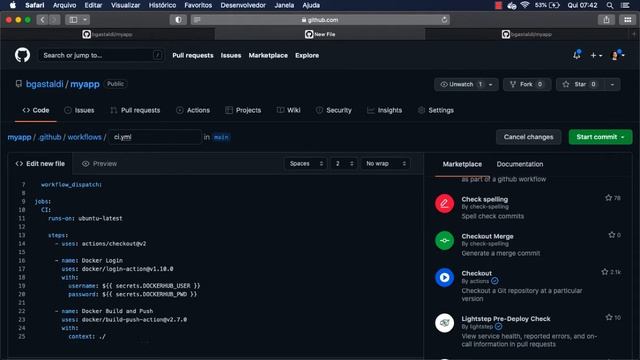
Task: Open the Issues repository tab
Action: pyautogui.click(x=79, y=110)
